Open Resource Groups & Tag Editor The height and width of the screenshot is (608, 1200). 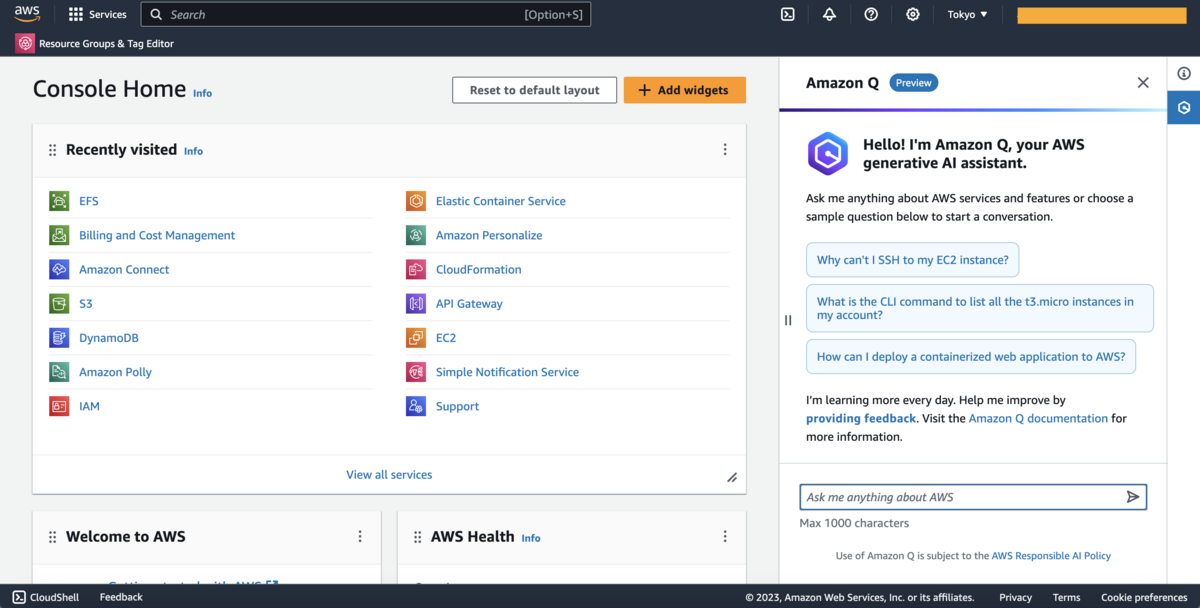[95, 44]
